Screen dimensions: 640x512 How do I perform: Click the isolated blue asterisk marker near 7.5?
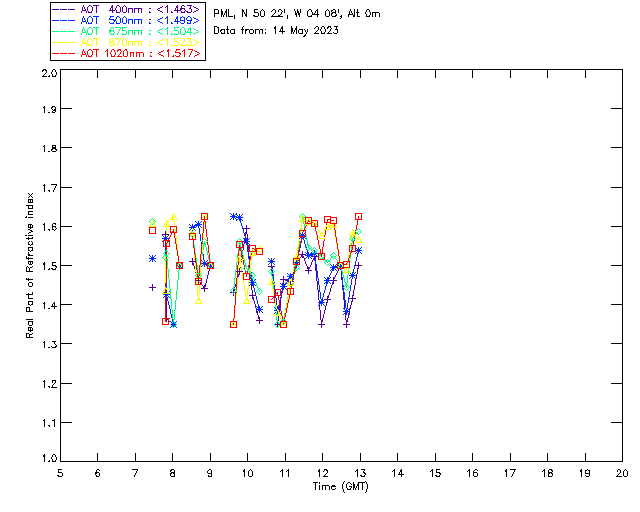(x=152, y=258)
